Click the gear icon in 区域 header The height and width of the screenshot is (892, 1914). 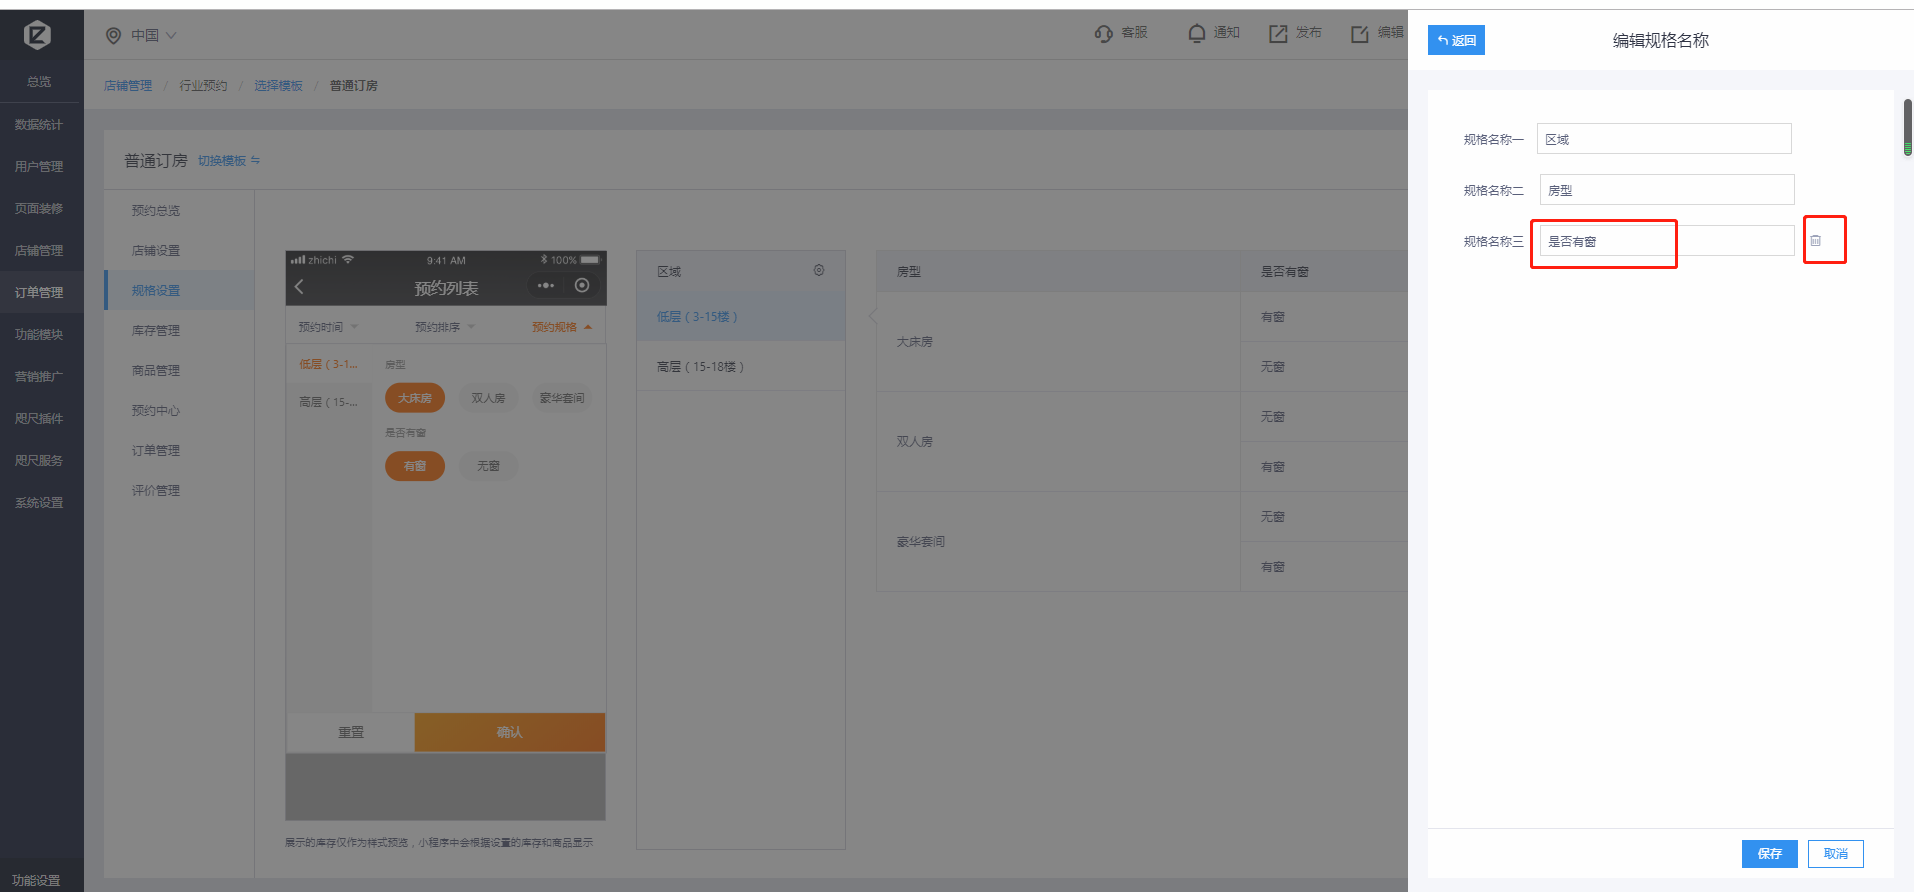coord(819,270)
